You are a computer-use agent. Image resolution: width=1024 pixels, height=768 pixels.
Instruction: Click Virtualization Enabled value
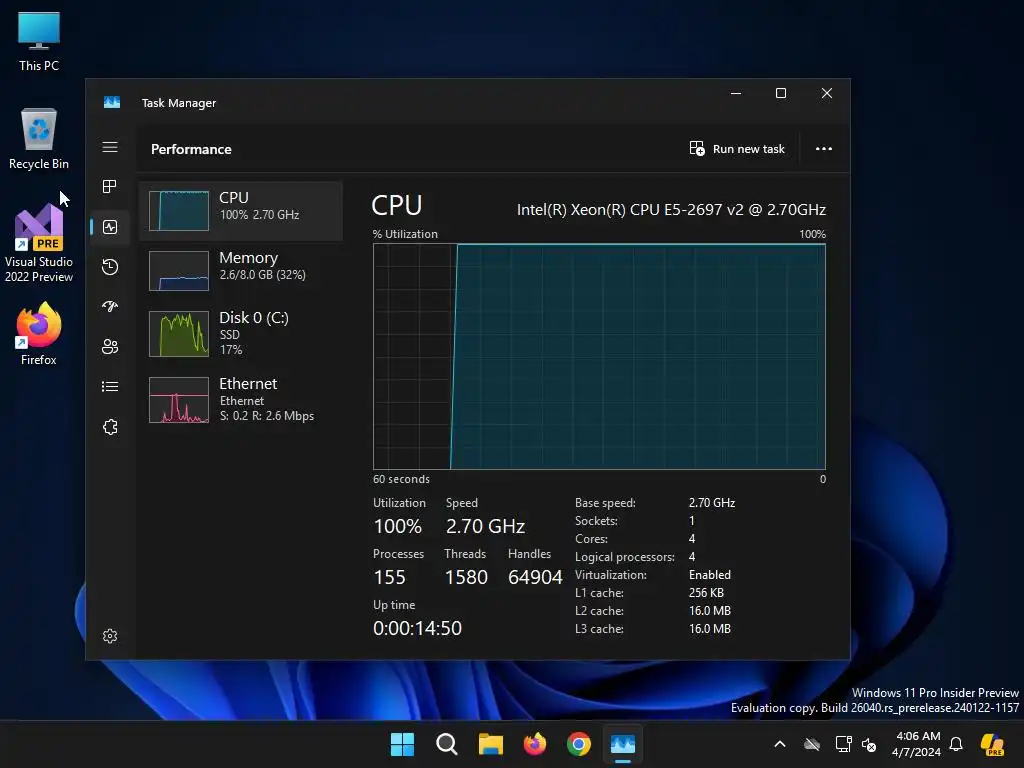pos(710,575)
